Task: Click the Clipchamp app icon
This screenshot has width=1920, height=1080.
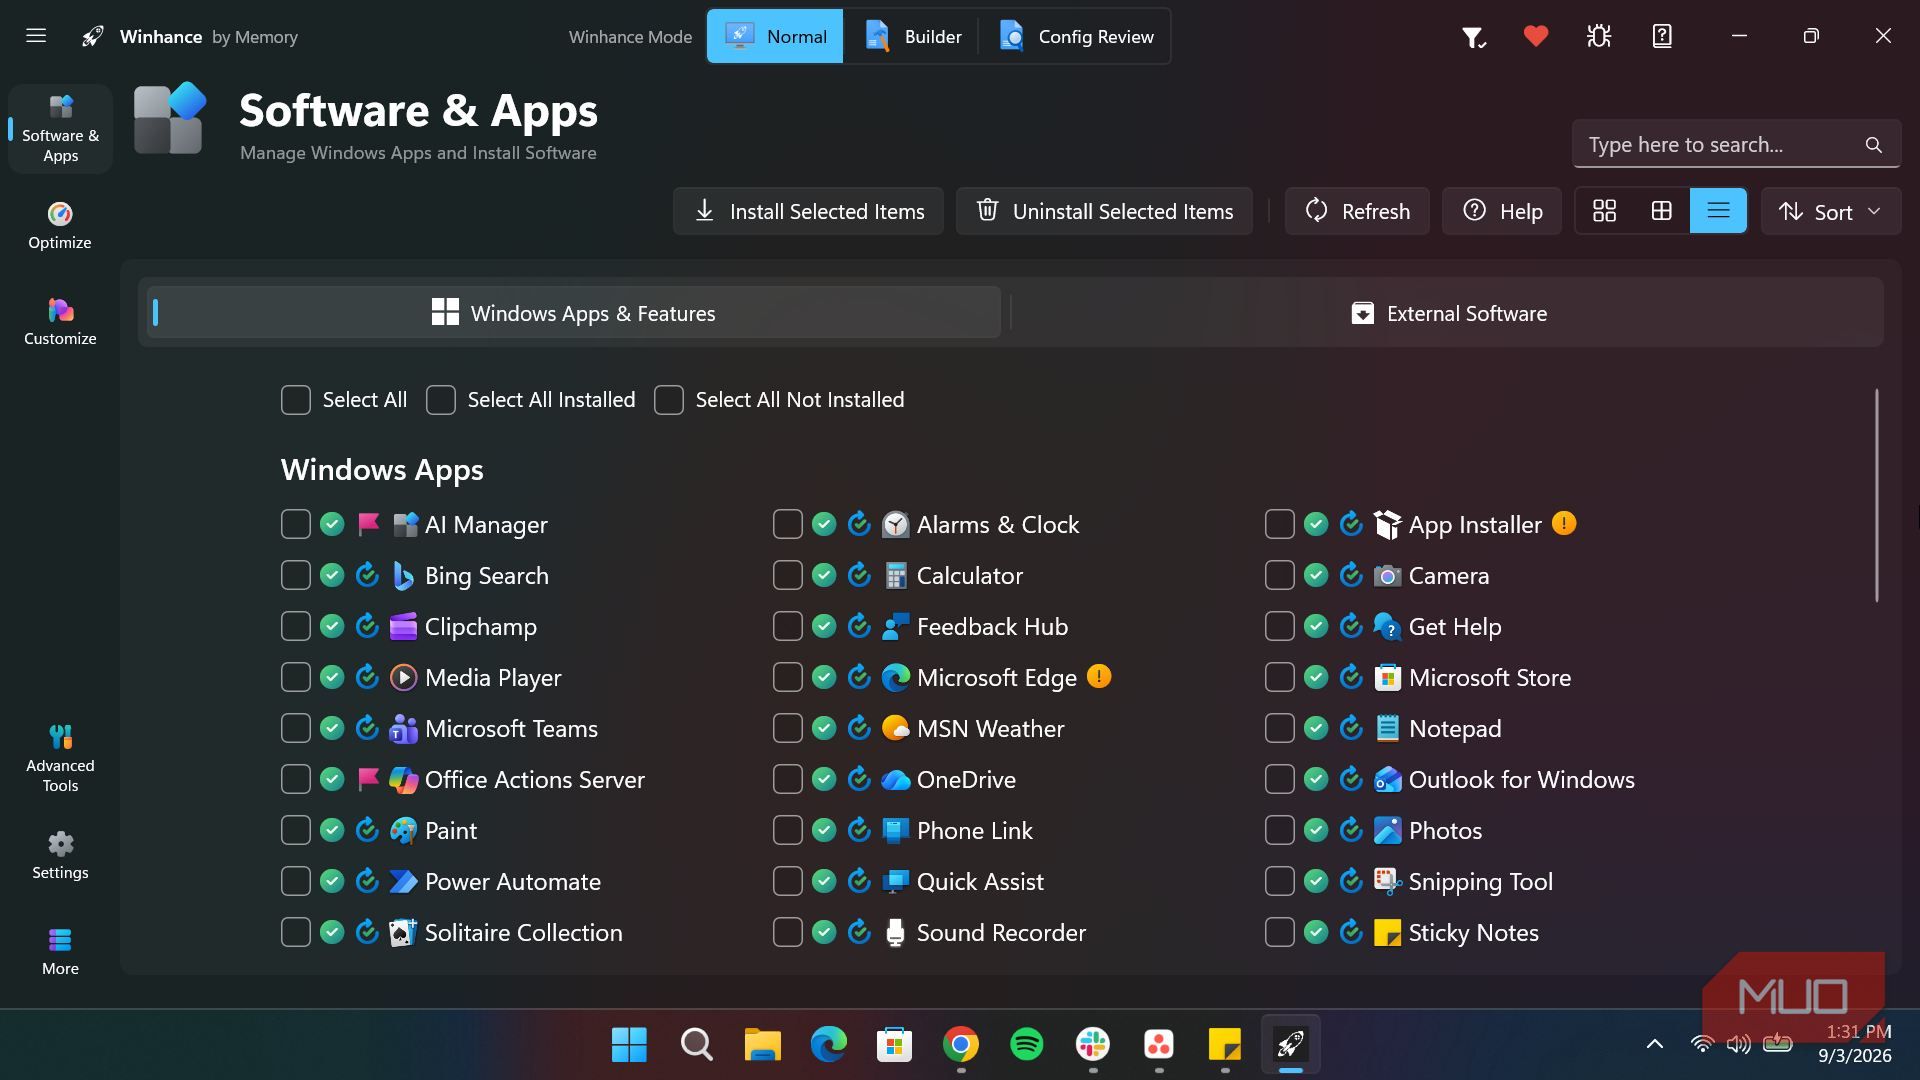Action: click(x=403, y=626)
